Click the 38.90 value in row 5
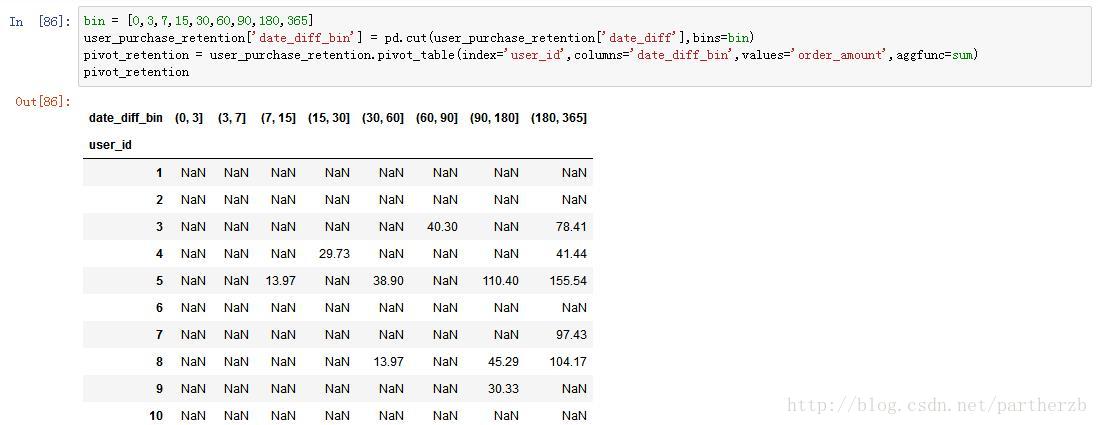The height and width of the screenshot is (425, 1098). click(388, 281)
